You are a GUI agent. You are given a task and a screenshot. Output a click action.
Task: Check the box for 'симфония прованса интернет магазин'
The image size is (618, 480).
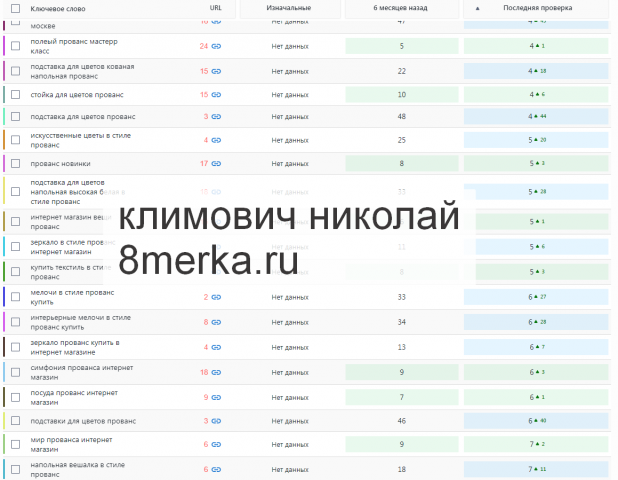point(15,372)
